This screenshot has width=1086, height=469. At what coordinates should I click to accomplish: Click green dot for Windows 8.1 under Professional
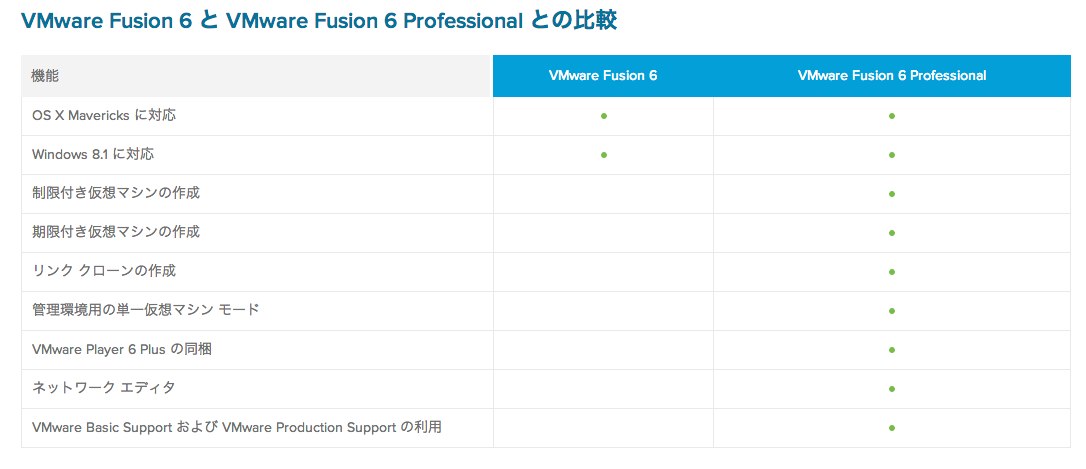[x=892, y=154]
